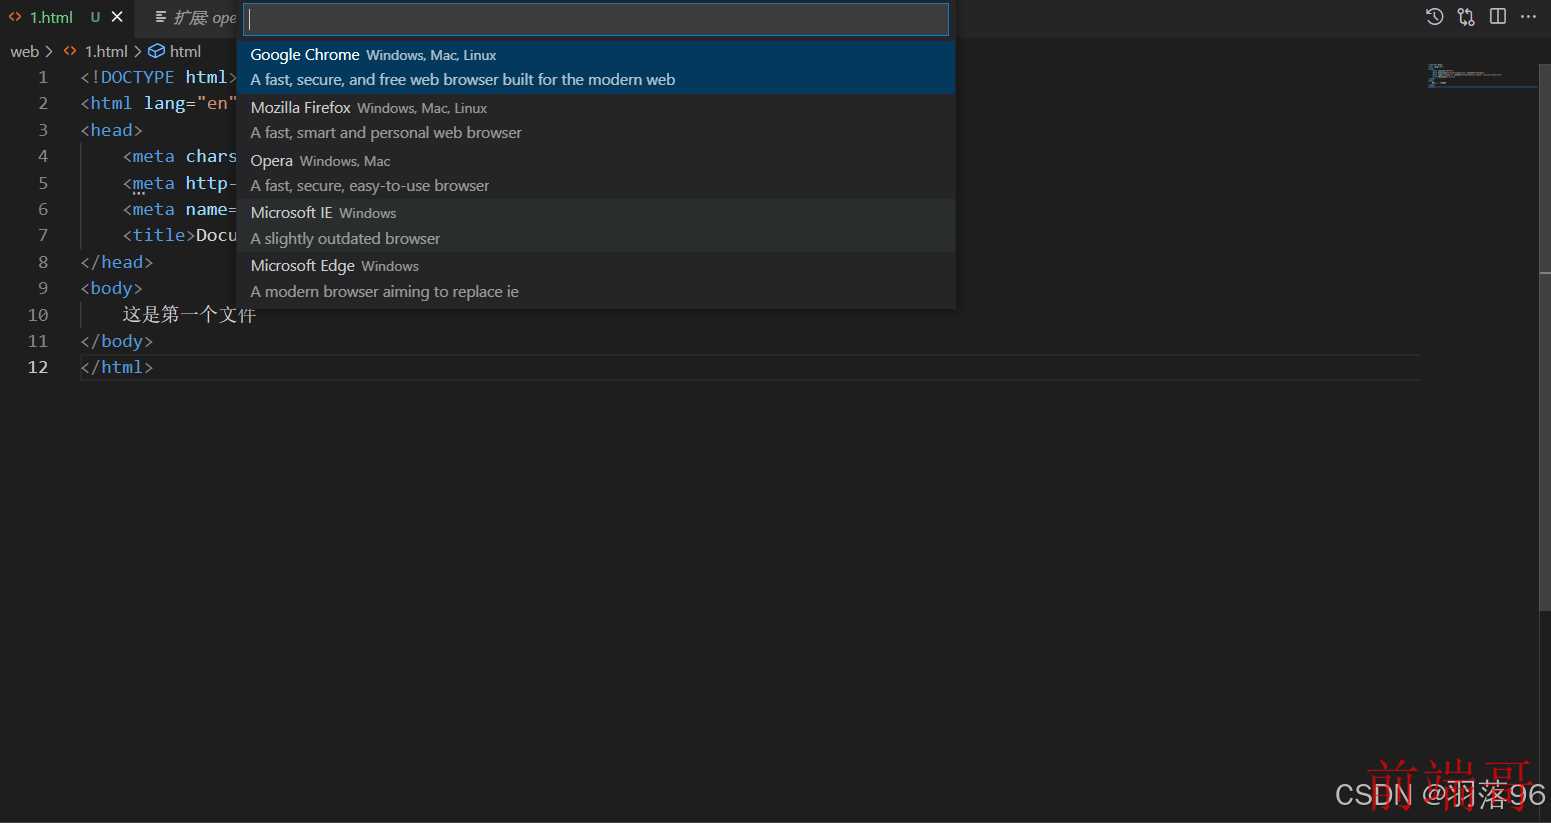Click line number 9 in the gutter

(x=43, y=288)
